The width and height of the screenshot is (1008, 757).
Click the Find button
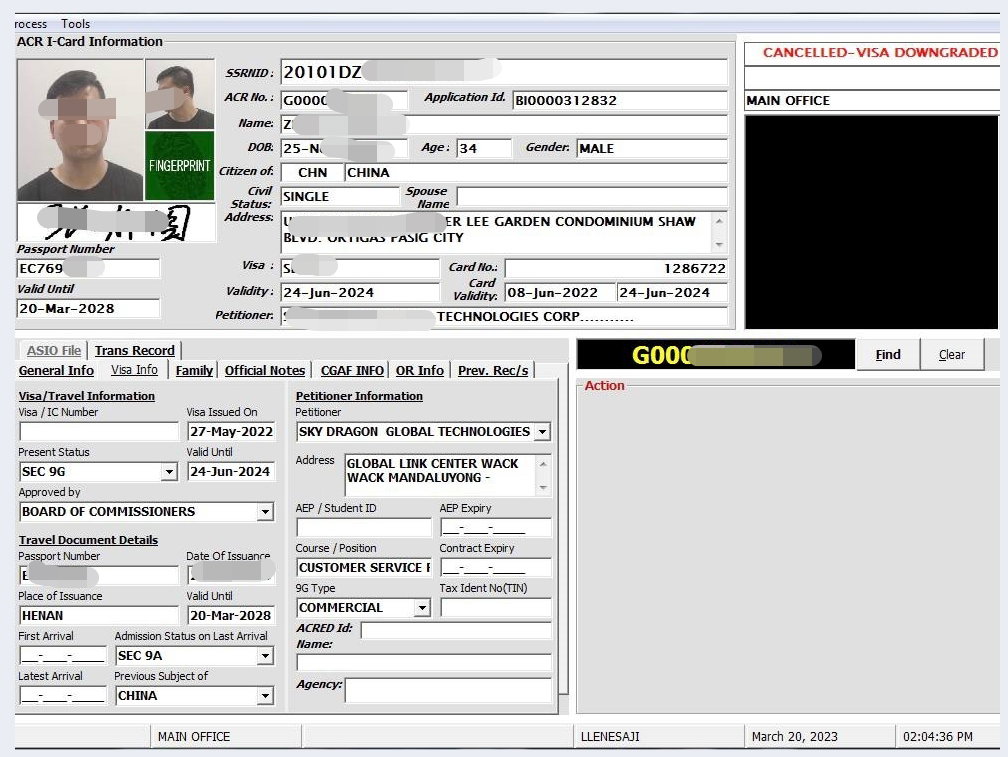tap(887, 354)
